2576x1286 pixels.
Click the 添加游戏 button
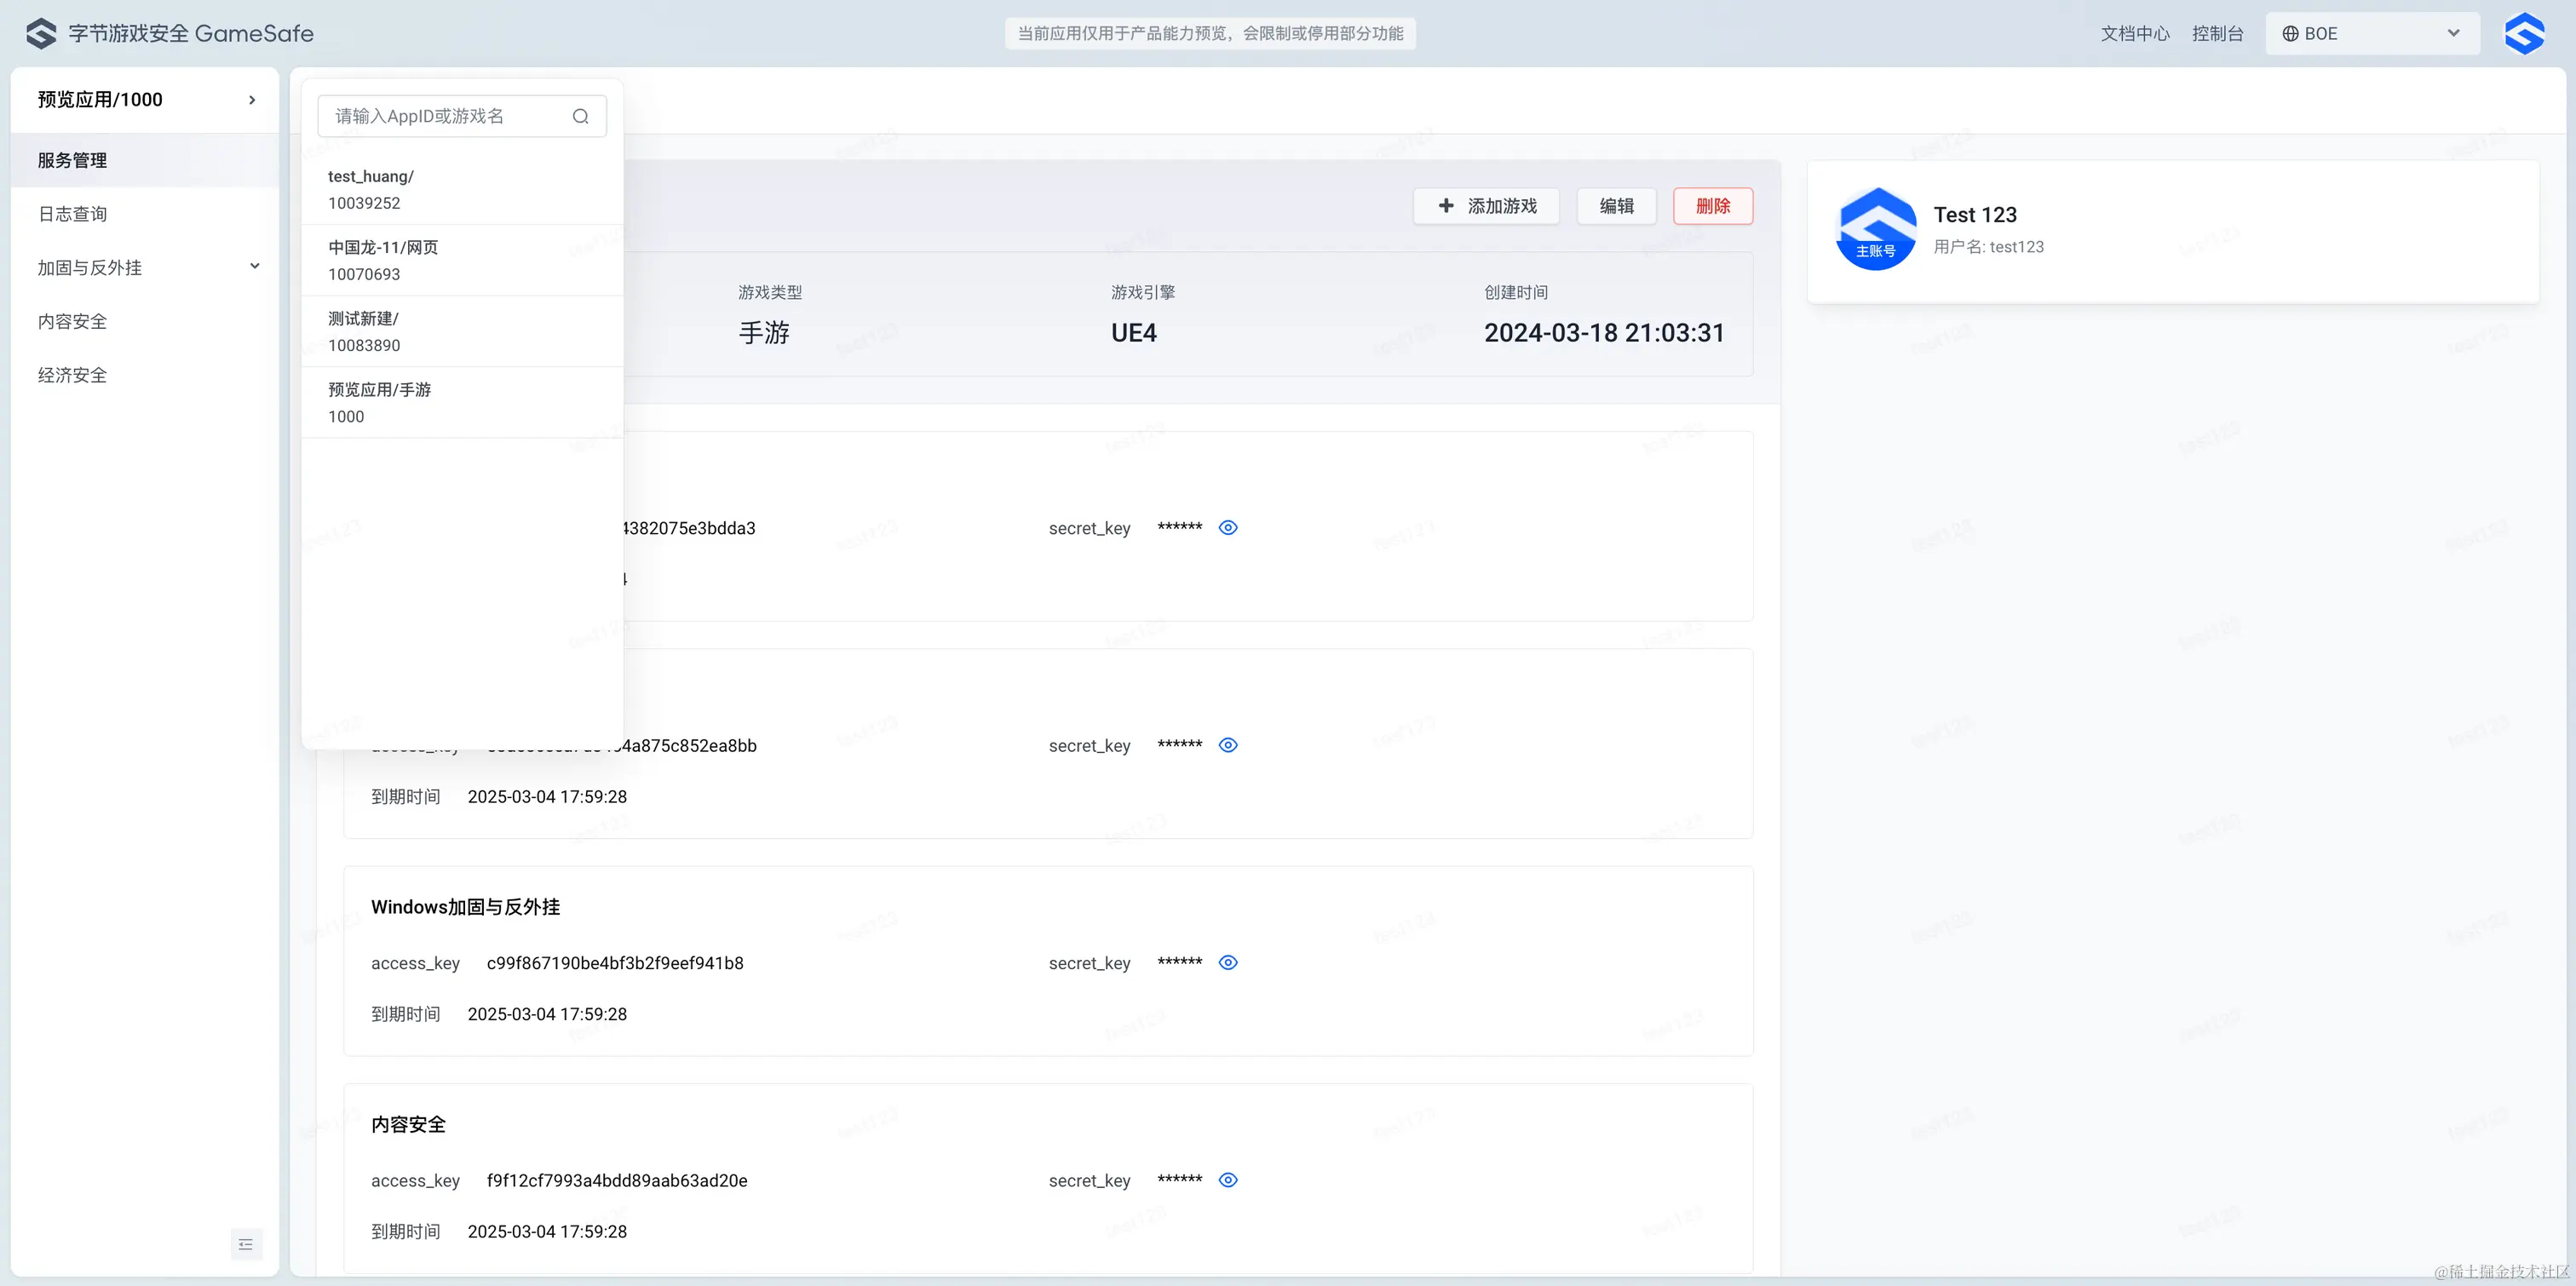tap(1486, 206)
